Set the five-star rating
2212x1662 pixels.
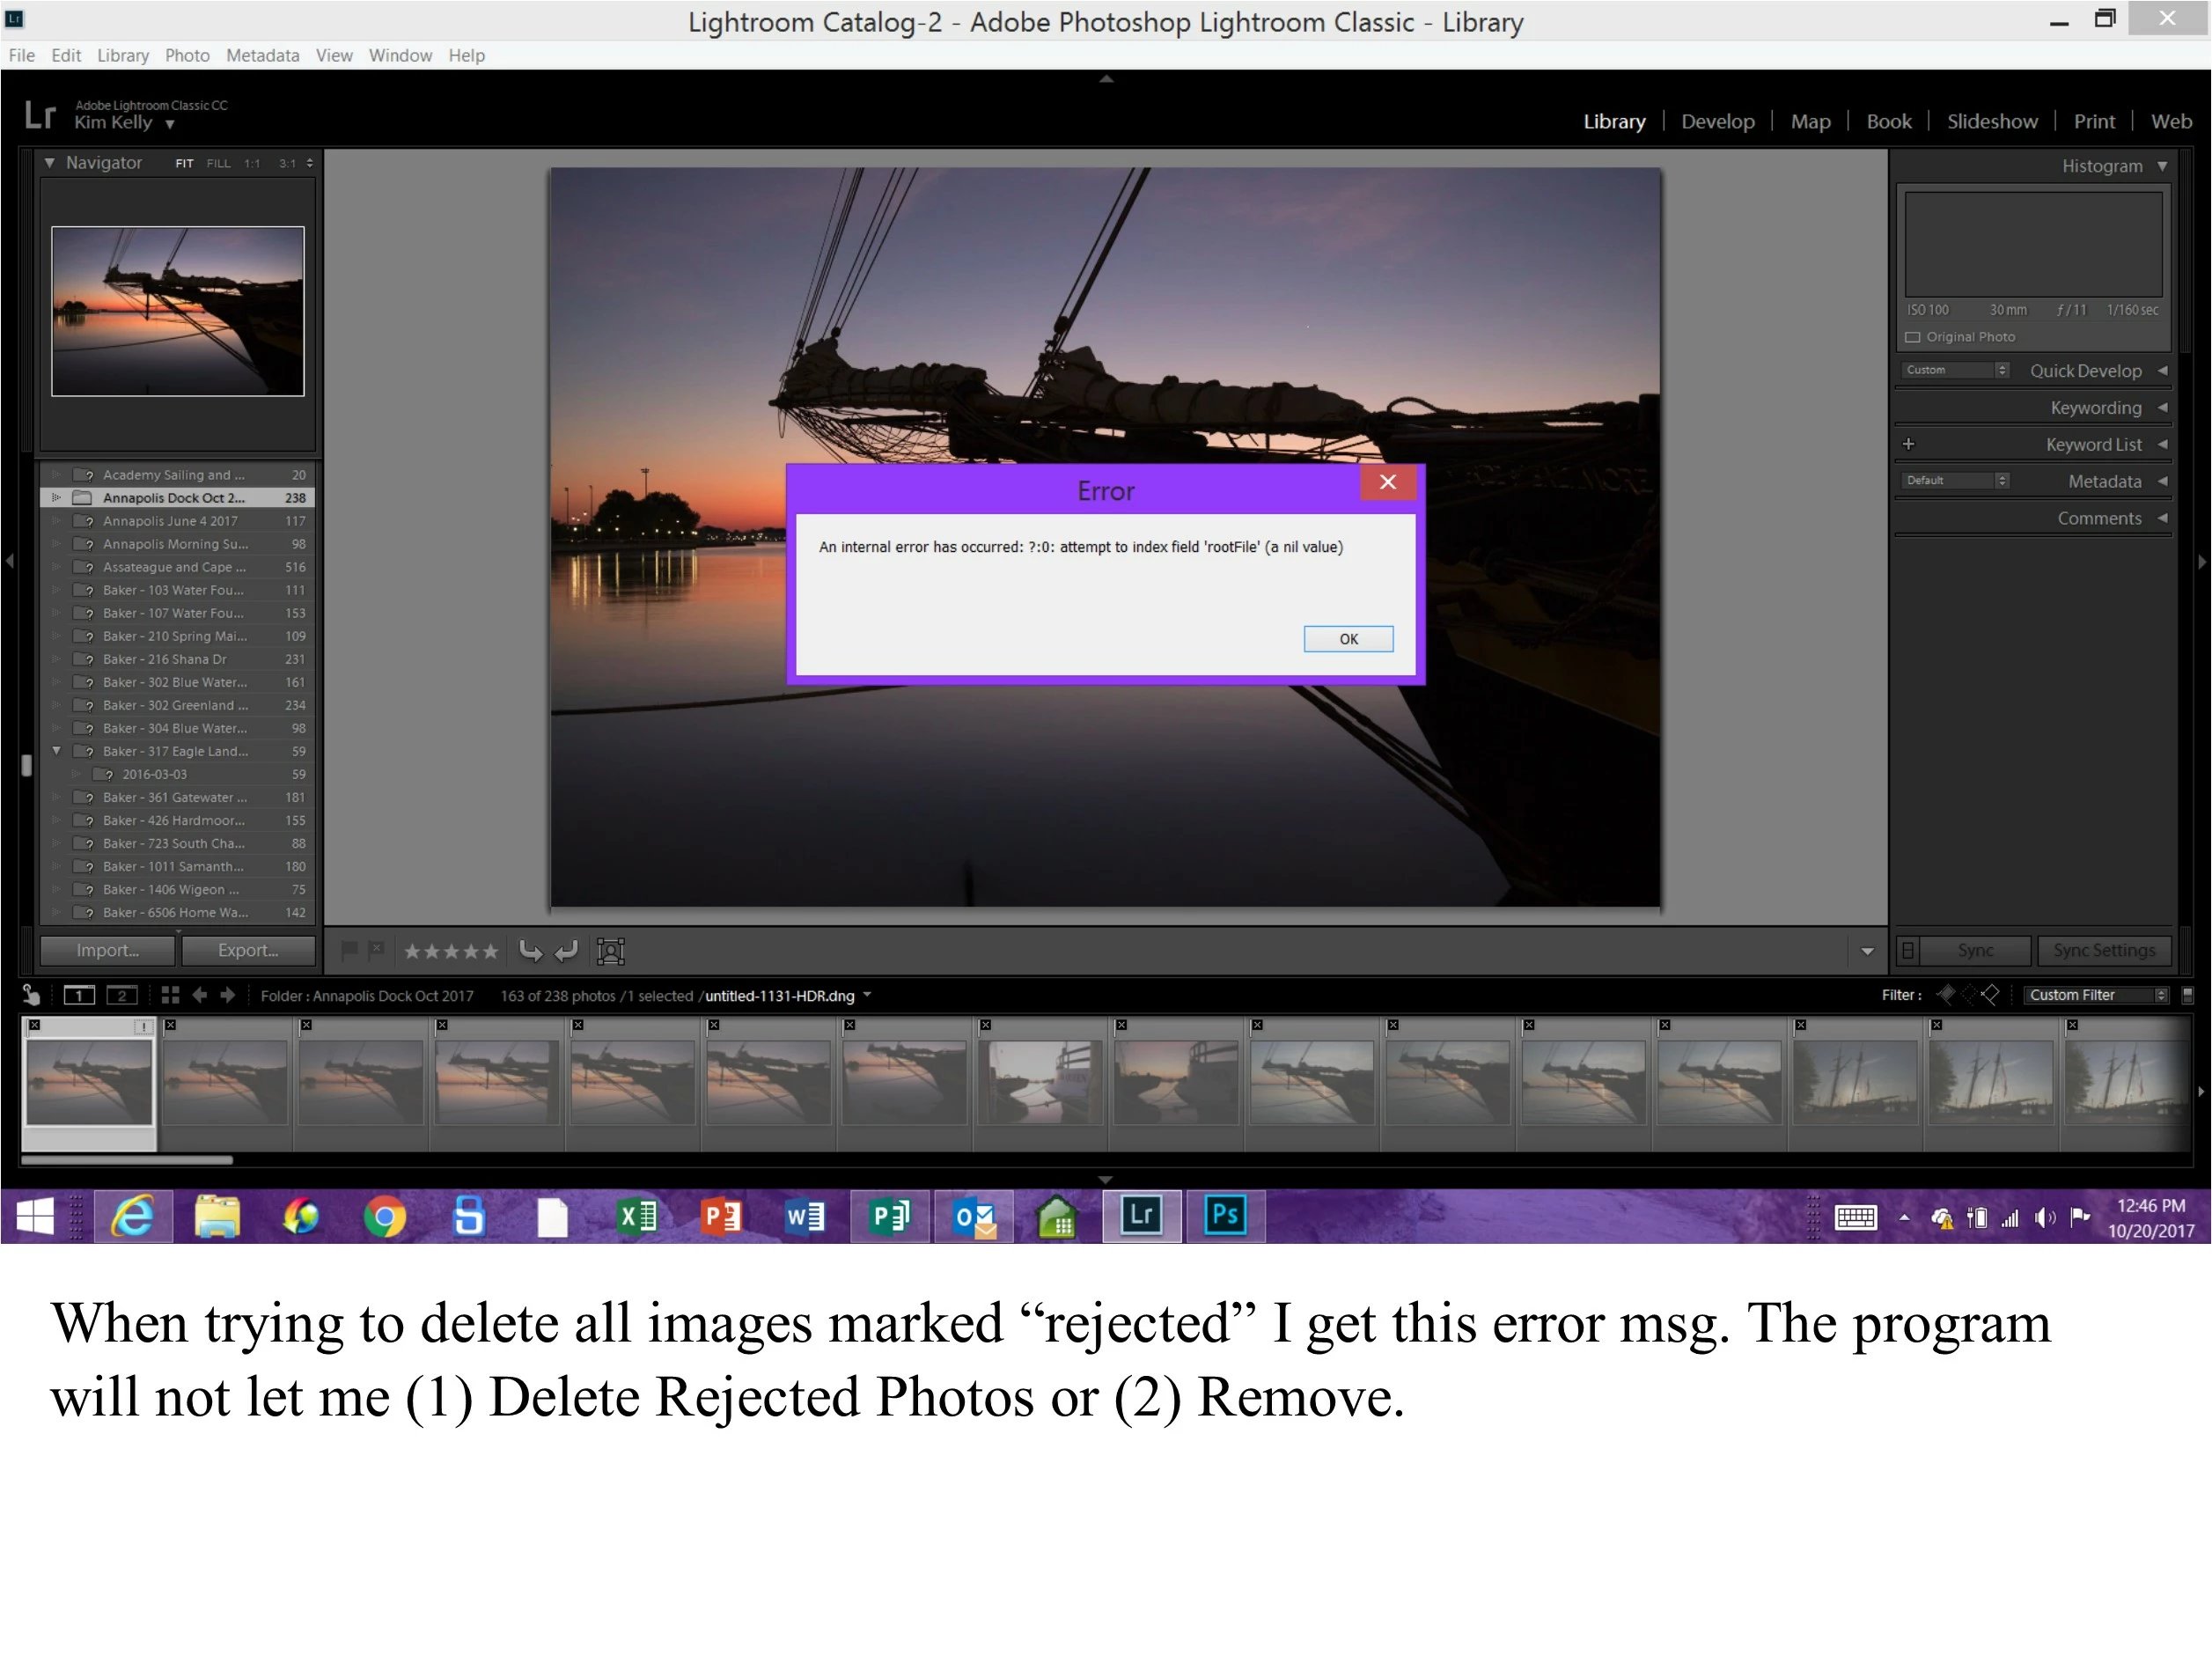coord(490,951)
